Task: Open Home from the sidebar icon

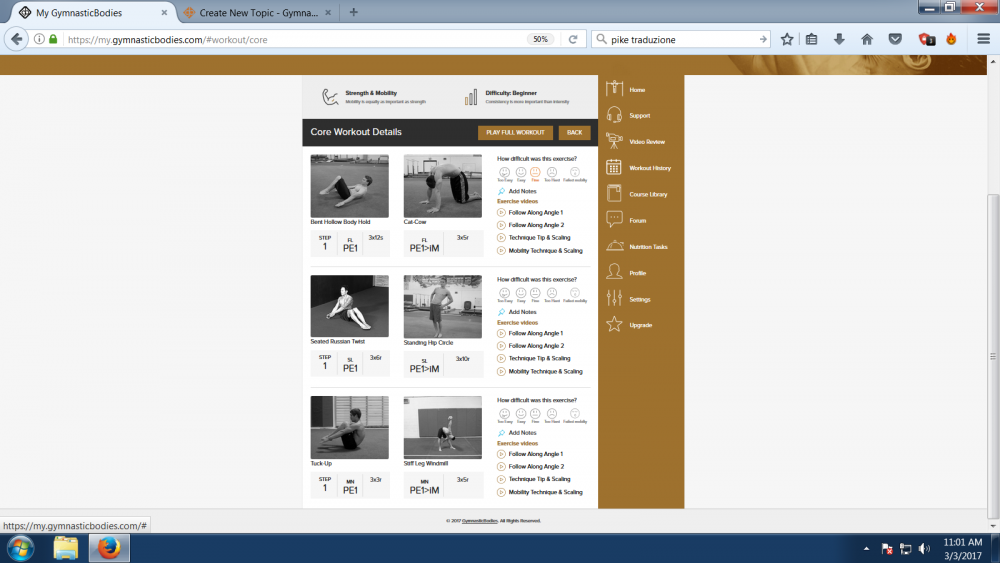Action: 614,89
